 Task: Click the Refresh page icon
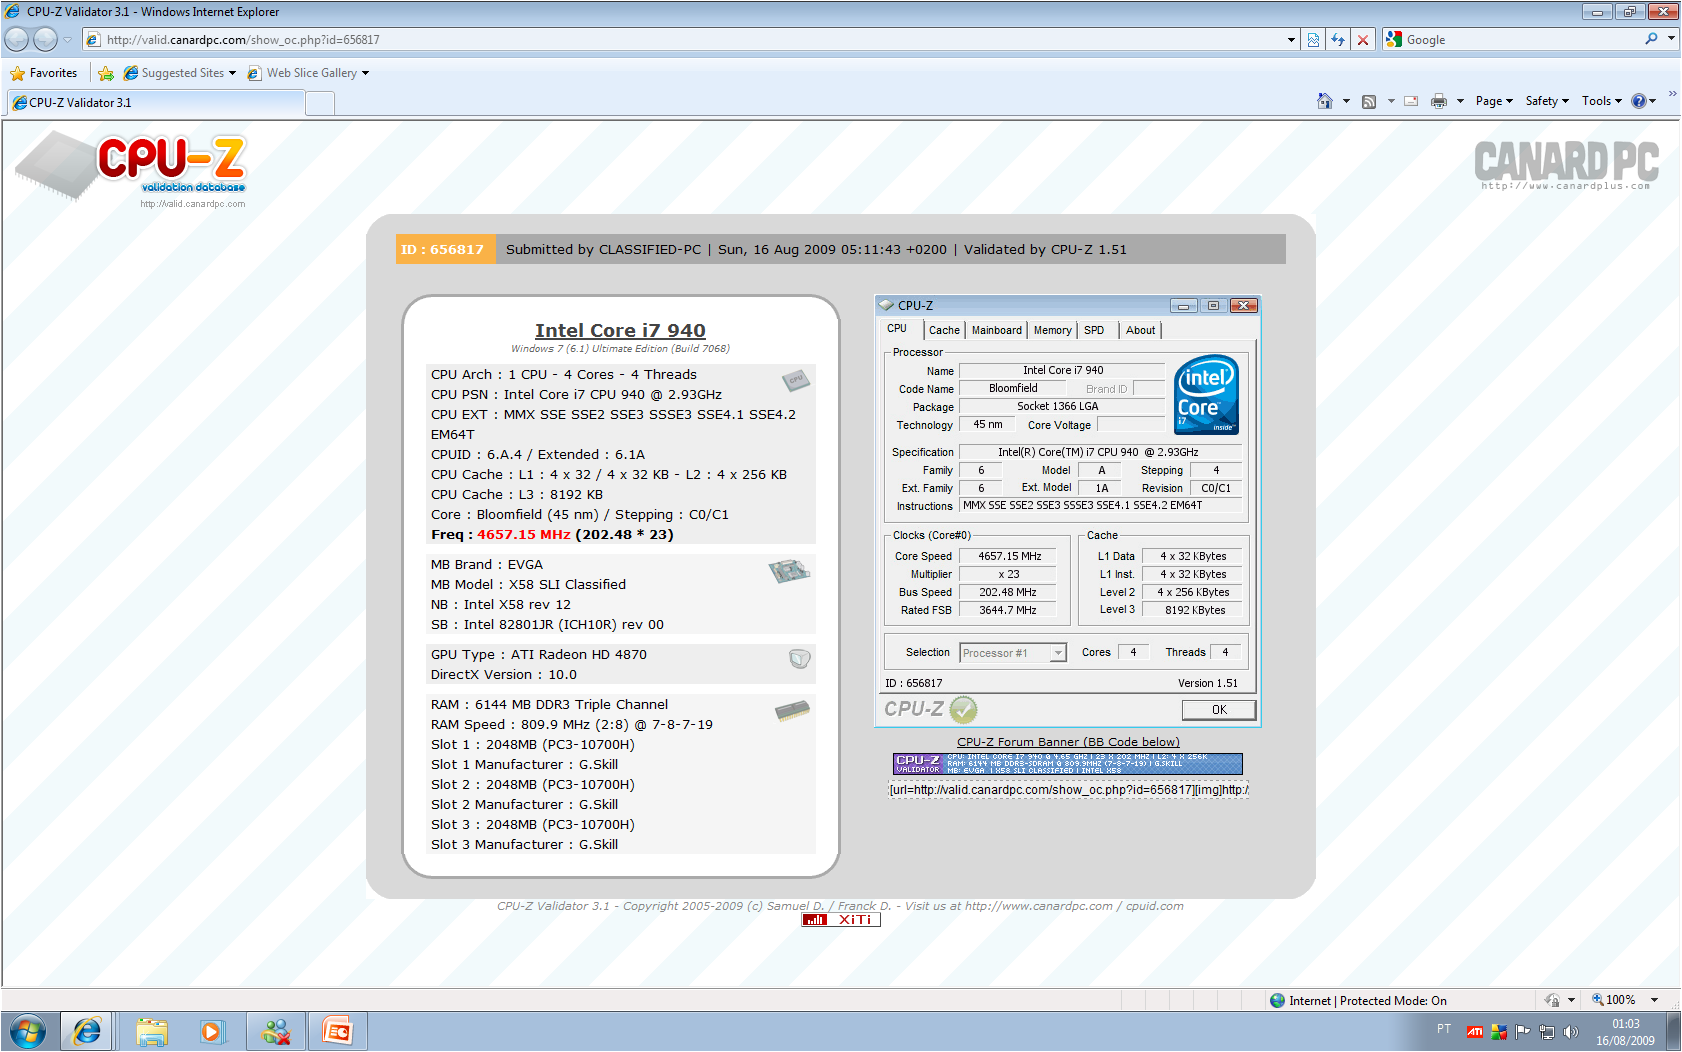pyautogui.click(x=1337, y=40)
